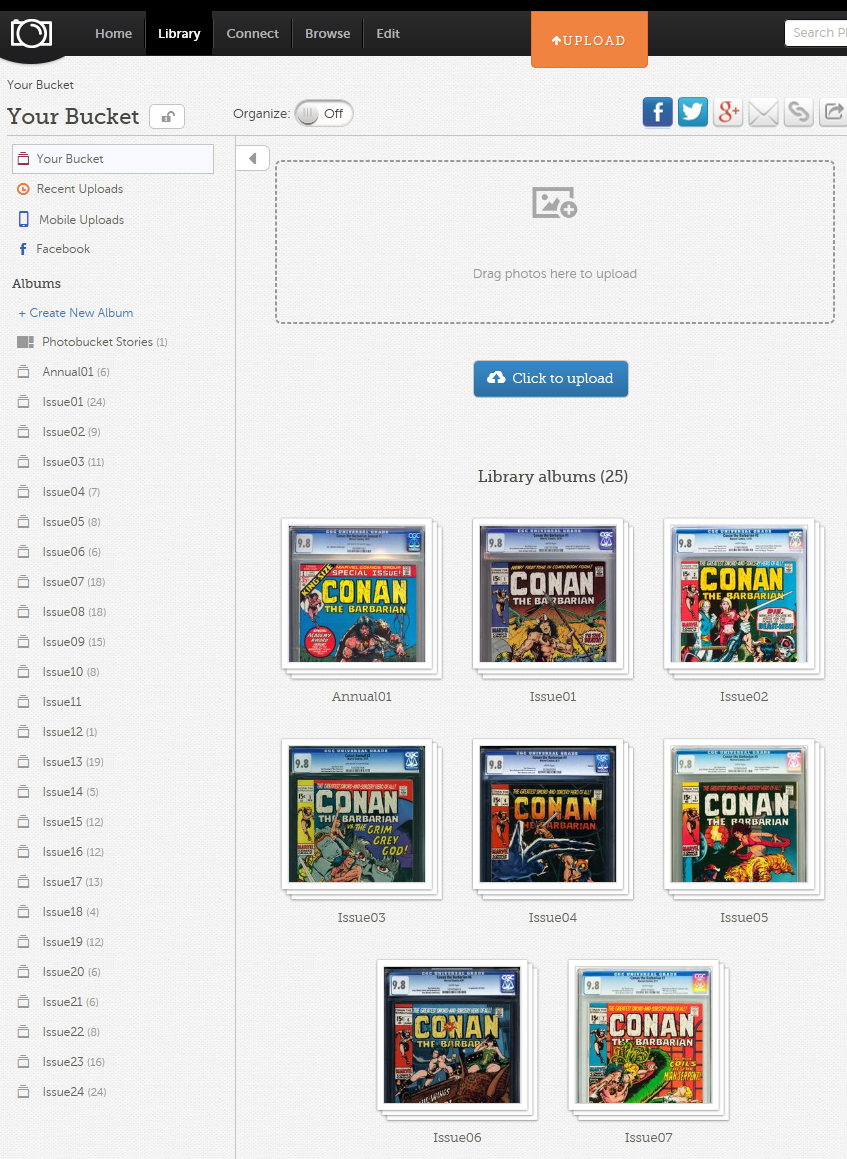Click the Photobucket Stories icon in sidebar

(x=25, y=342)
